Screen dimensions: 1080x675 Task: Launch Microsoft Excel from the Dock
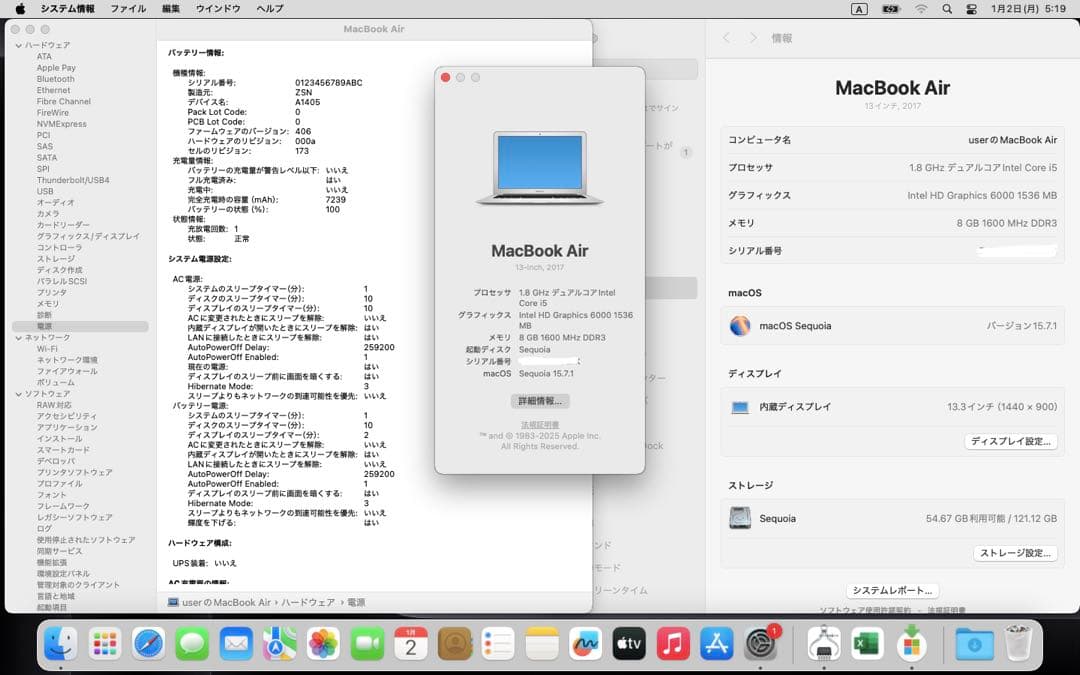(865, 645)
